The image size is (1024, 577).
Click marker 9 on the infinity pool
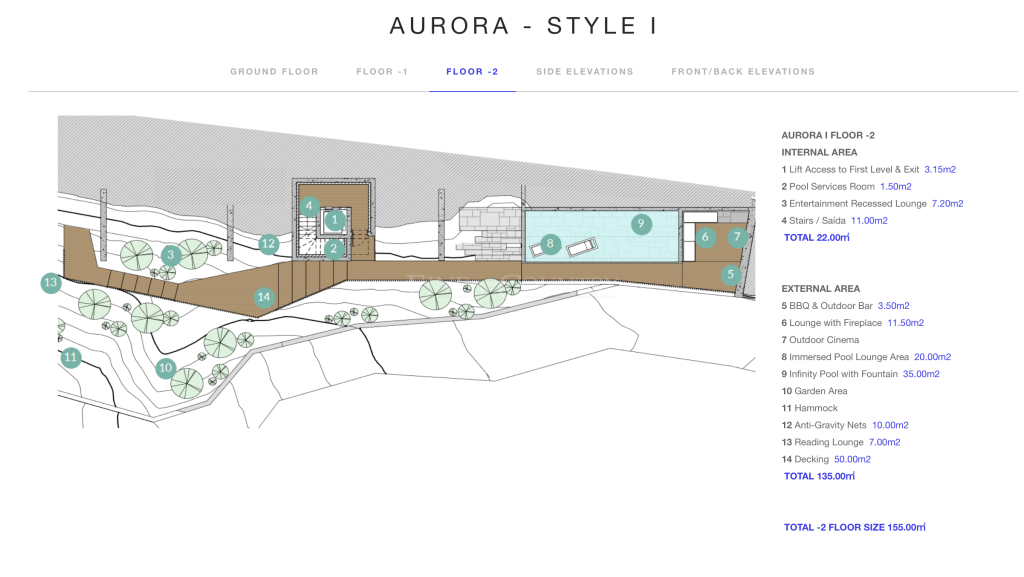click(640, 224)
